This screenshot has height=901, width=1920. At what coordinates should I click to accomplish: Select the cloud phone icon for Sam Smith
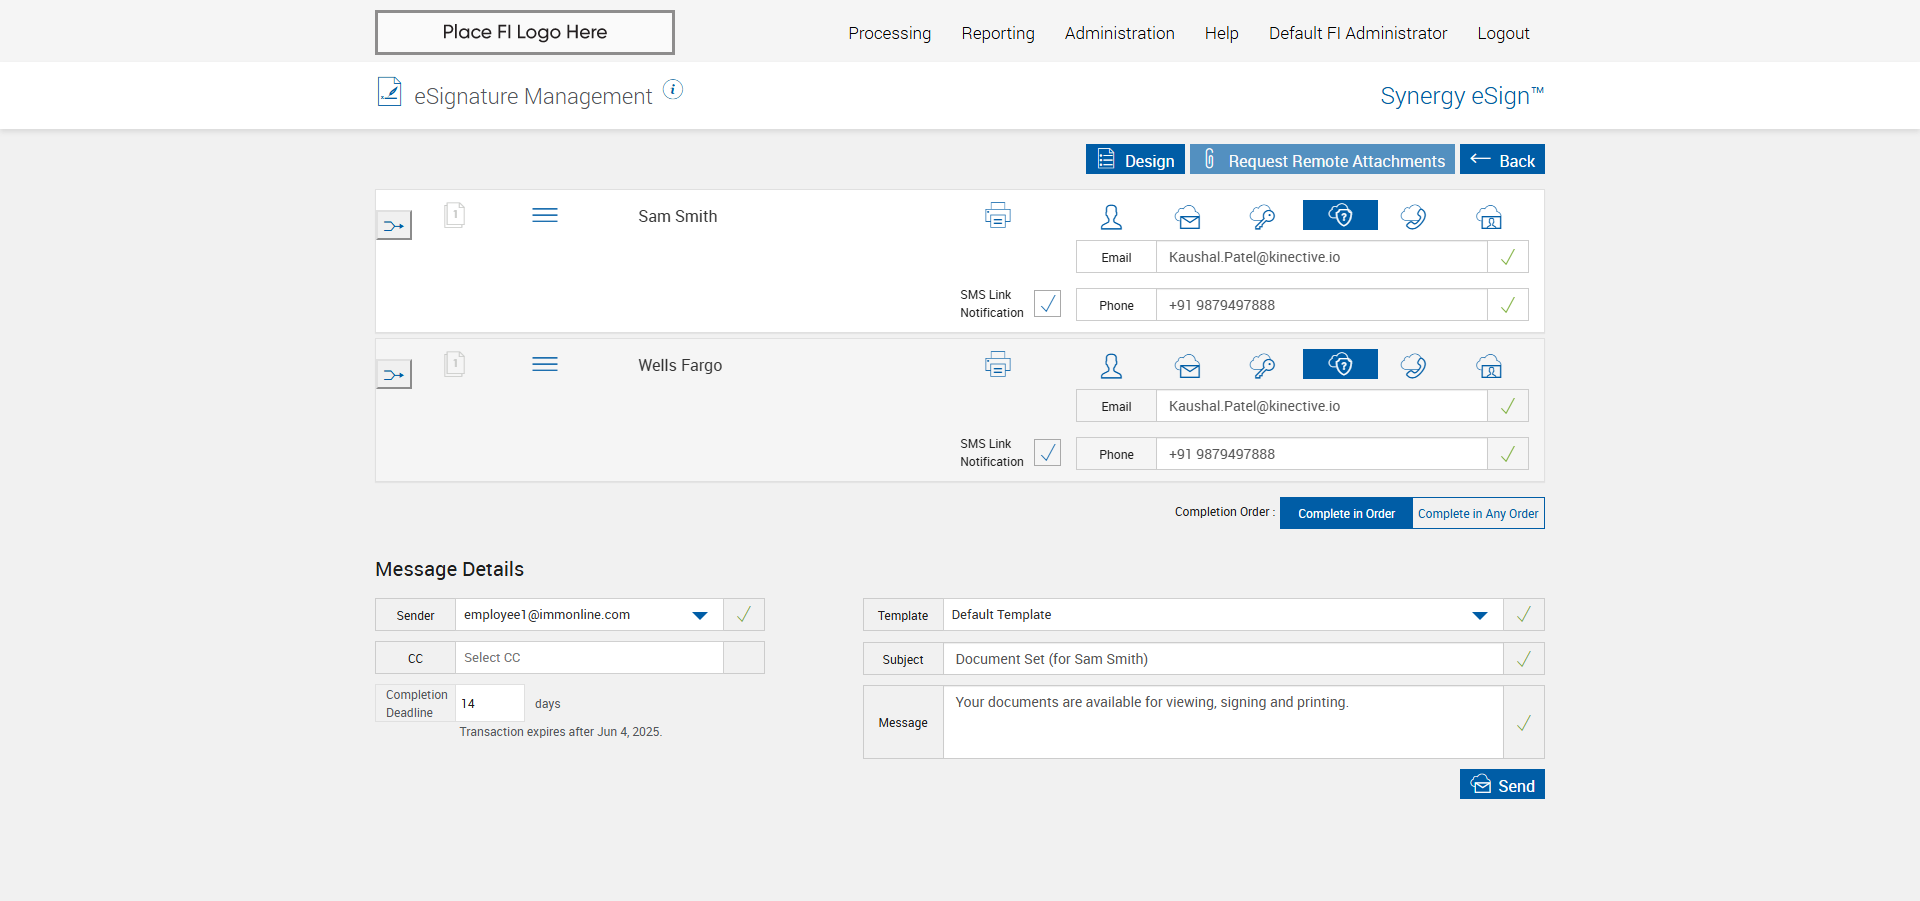pyautogui.click(x=1413, y=217)
